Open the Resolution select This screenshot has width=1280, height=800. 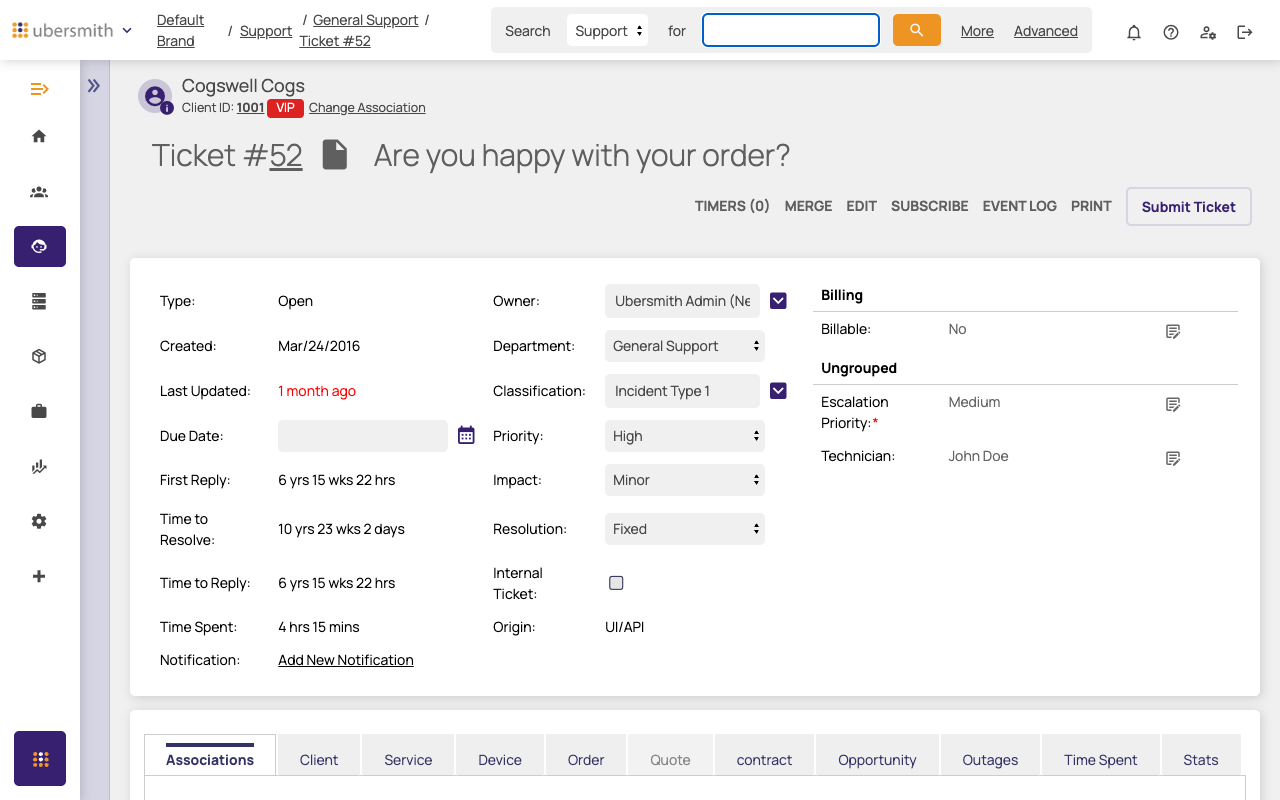(685, 529)
